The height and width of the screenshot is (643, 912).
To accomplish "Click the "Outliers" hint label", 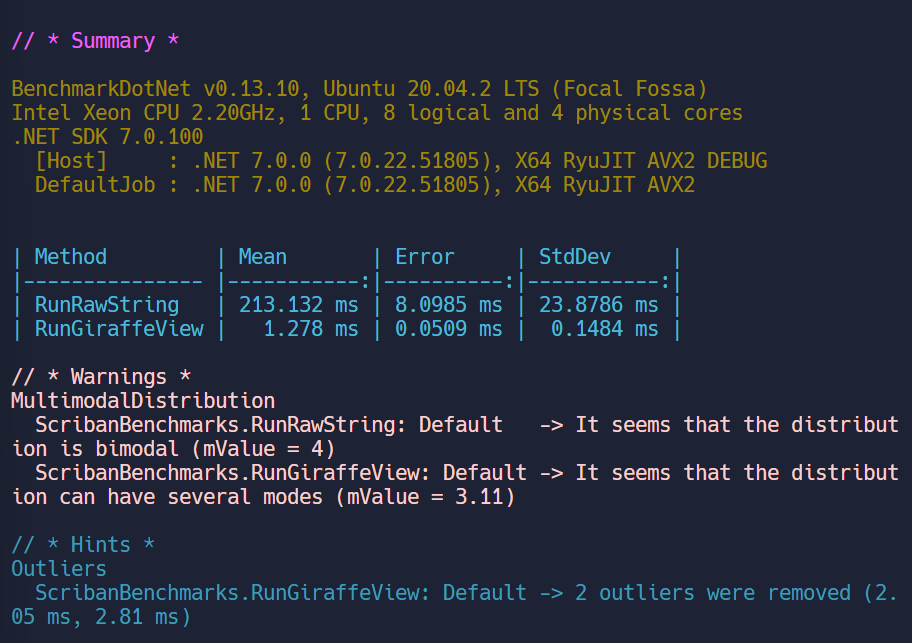I will [58, 569].
